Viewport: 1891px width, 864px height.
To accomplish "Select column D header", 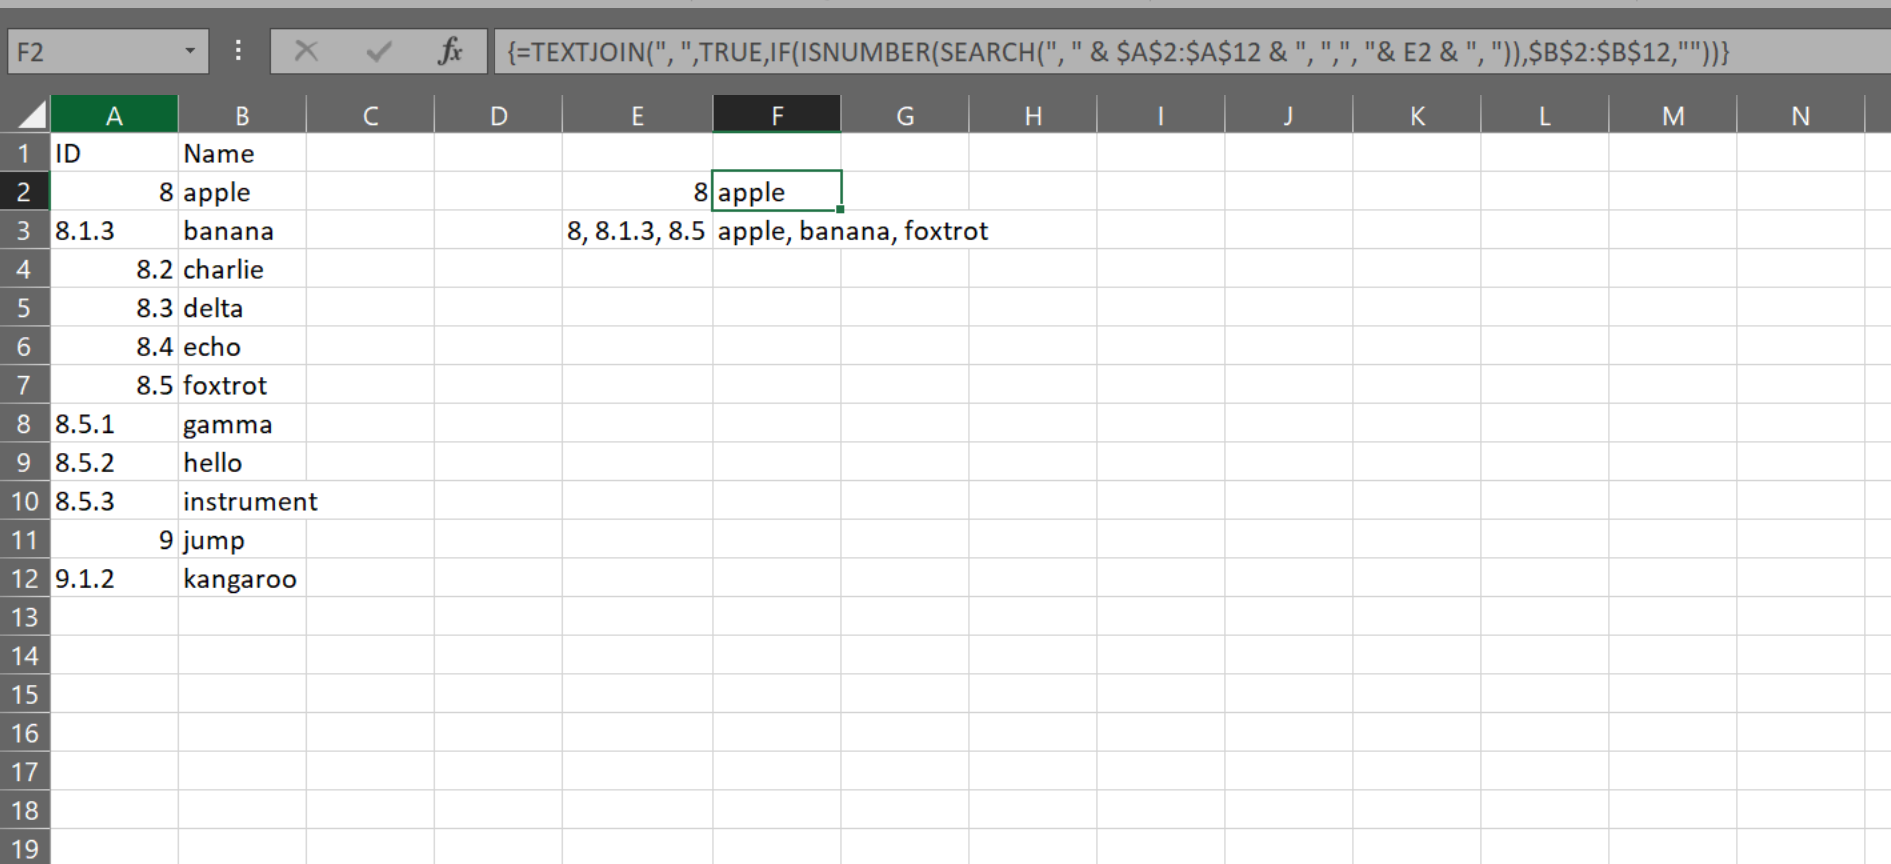I will point(498,116).
